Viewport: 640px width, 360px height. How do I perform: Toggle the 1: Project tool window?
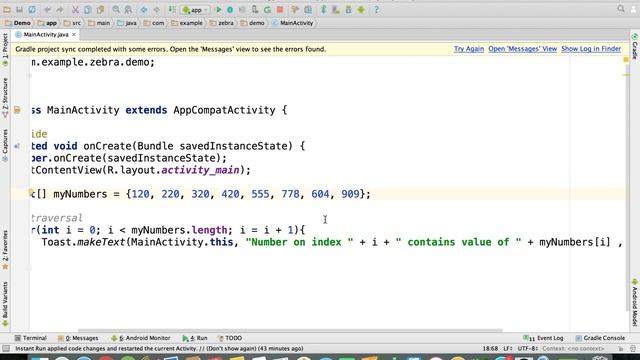(5, 49)
